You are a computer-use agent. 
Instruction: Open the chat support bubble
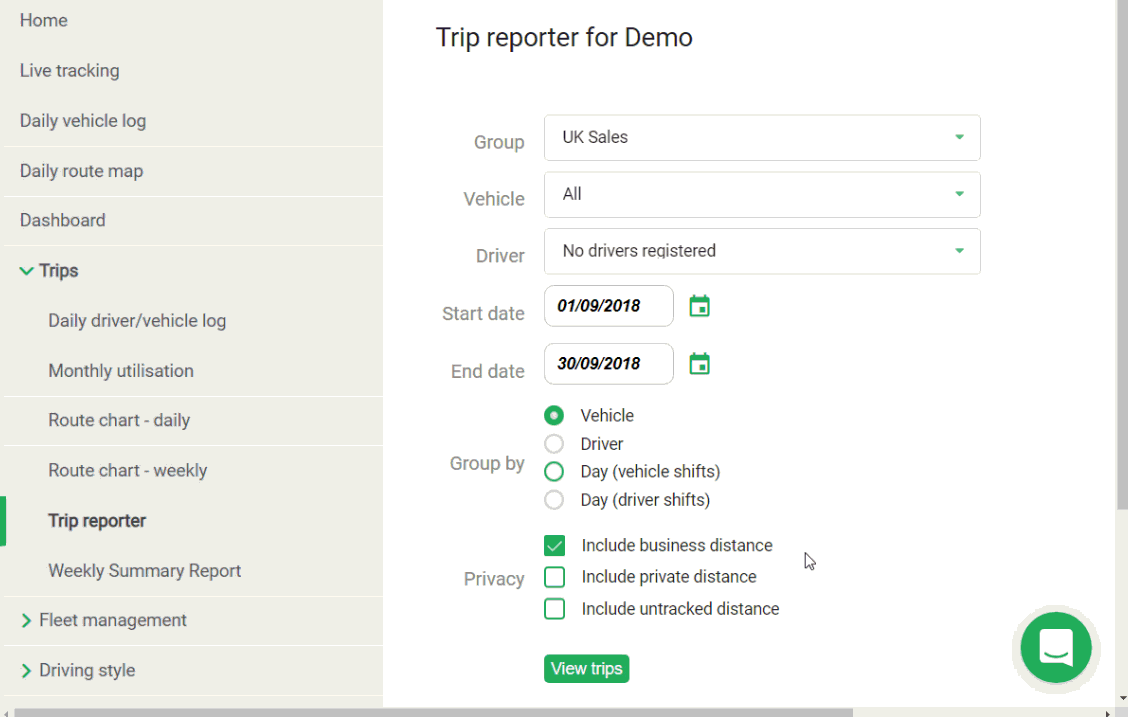coord(1056,648)
